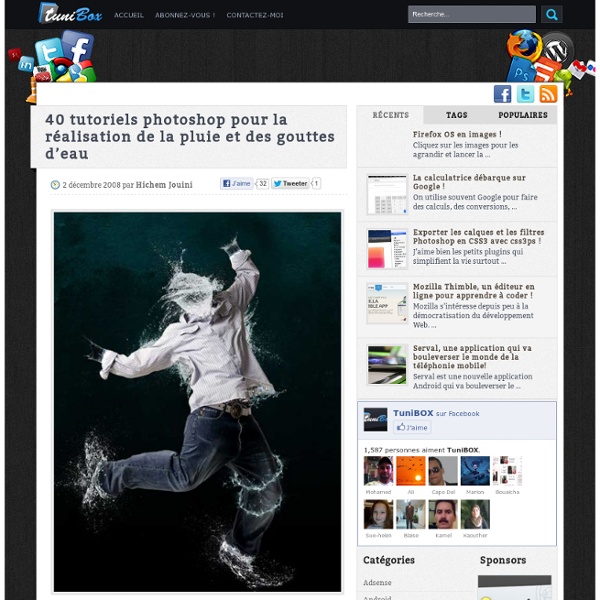Viewport: 600px width, 600px height.
Task: Click Blaise's profile picture
Action: 411,514
